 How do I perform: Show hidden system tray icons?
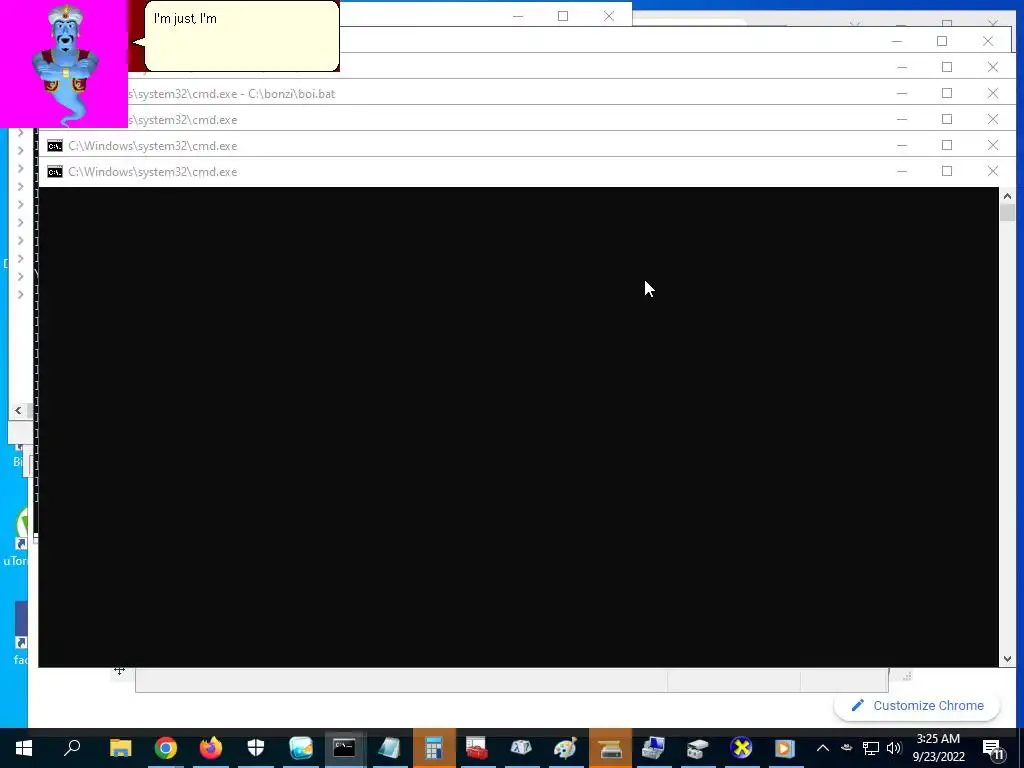coord(823,748)
